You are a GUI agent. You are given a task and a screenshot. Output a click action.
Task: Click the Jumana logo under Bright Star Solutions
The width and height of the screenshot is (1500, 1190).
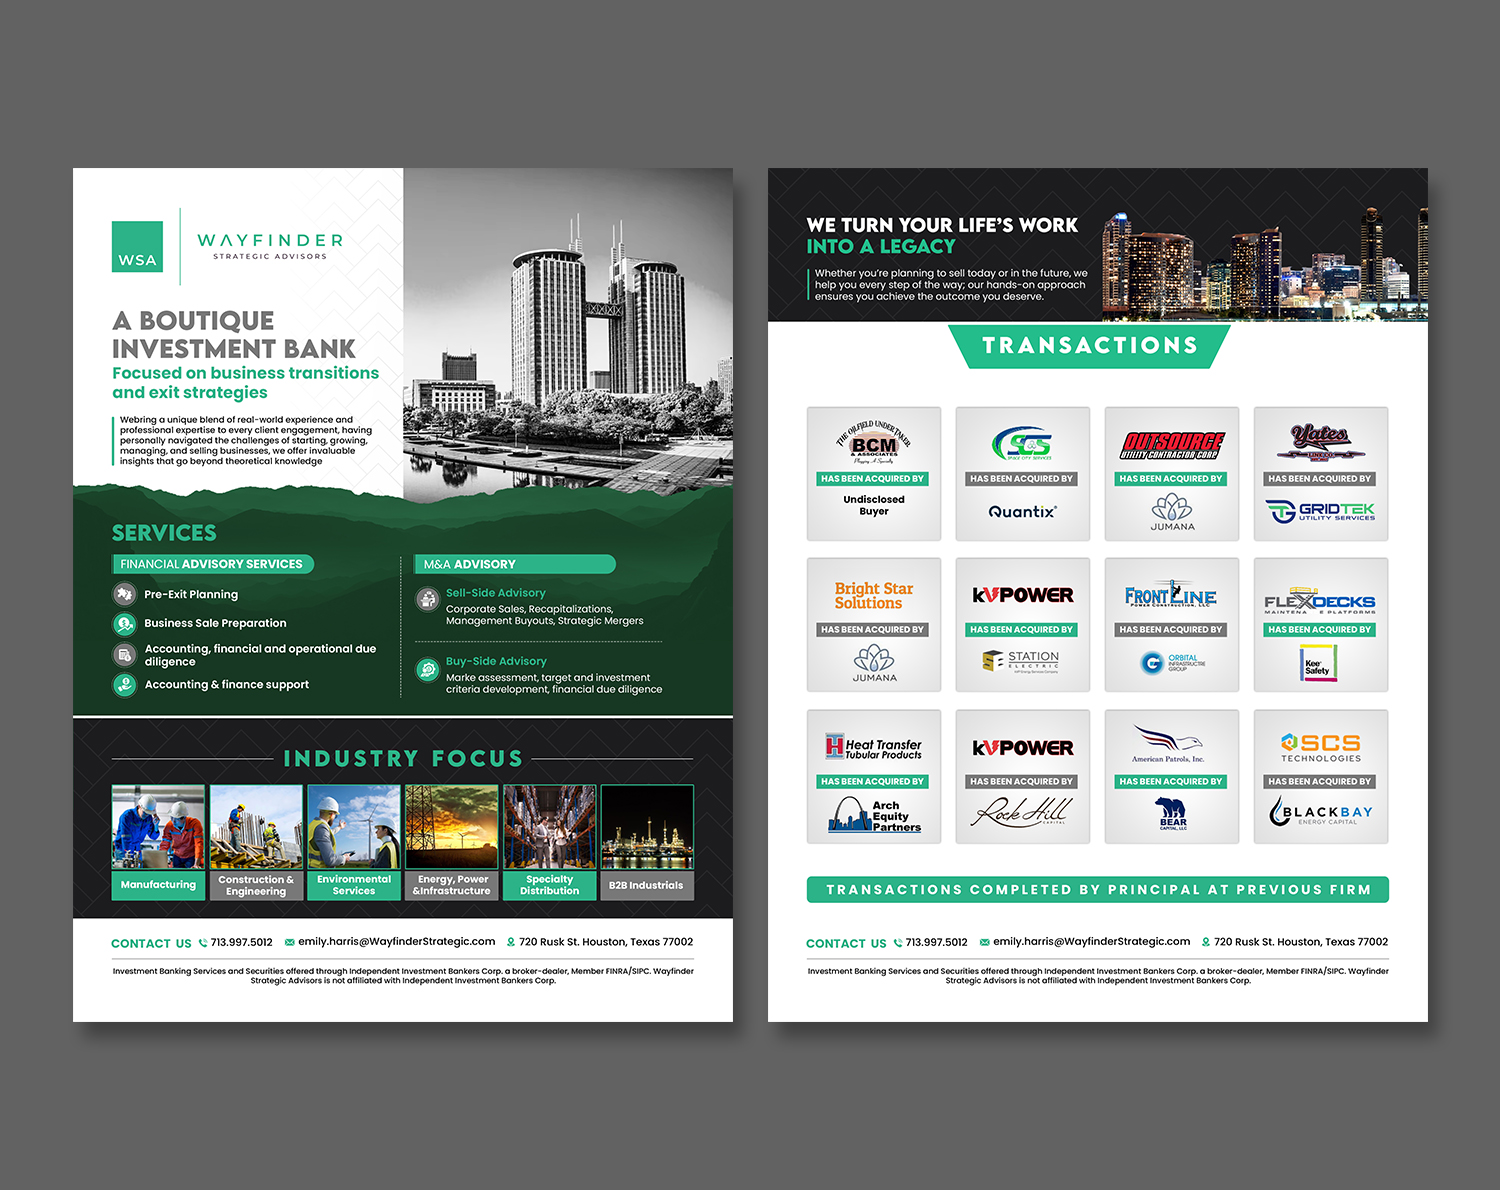(874, 664)
